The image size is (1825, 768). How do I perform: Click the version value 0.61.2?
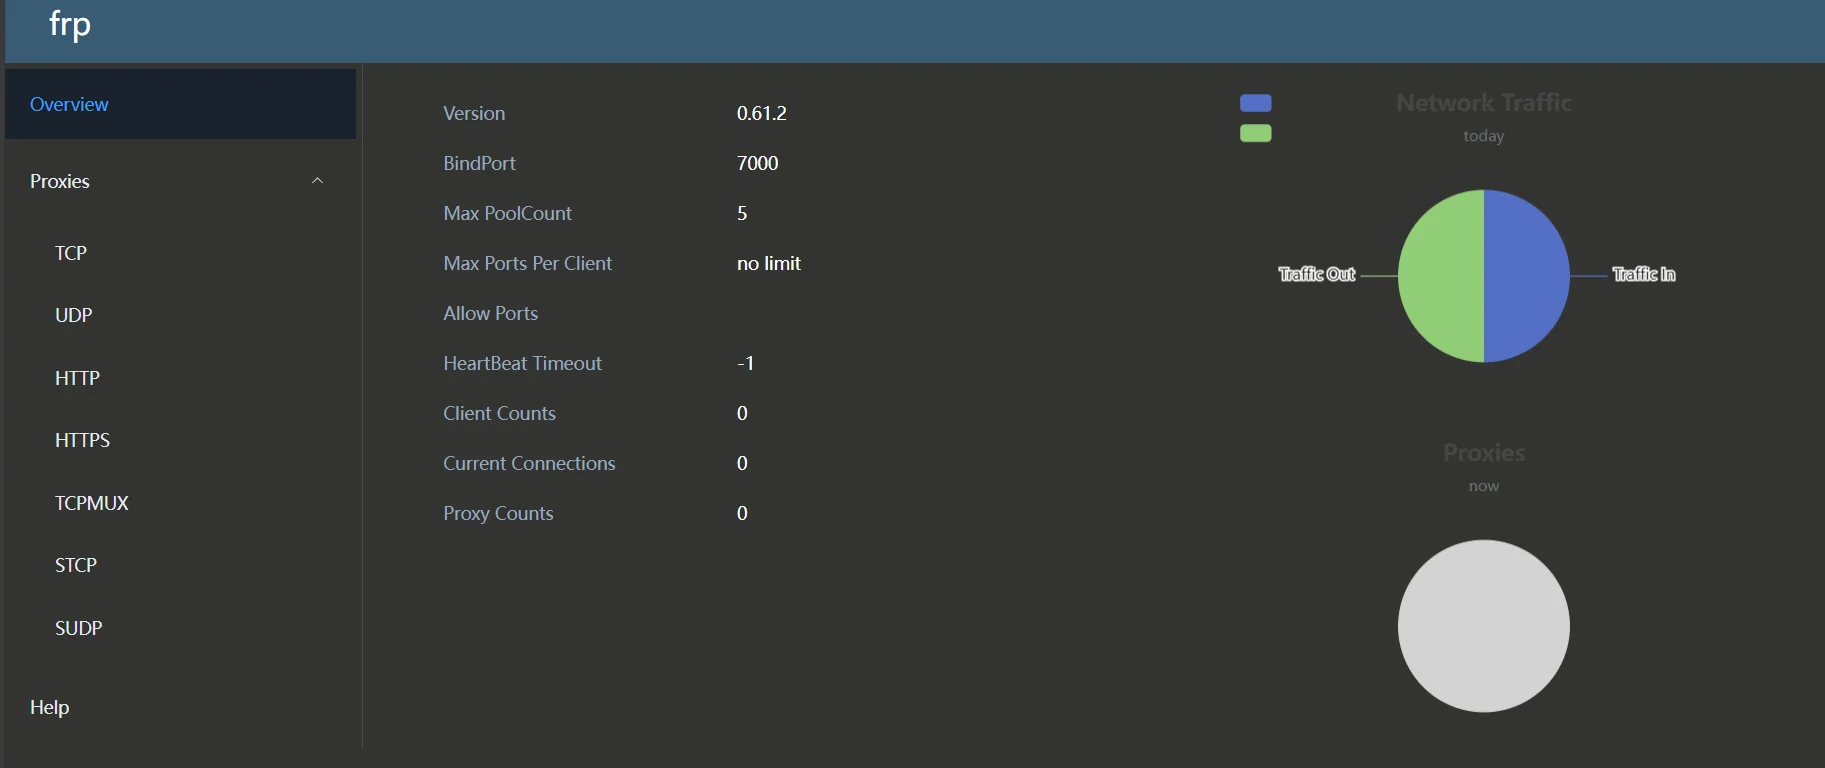761,113
